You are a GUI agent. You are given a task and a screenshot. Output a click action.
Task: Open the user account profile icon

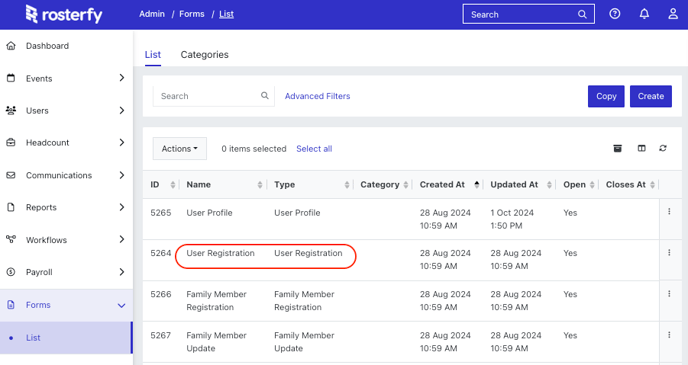pyautogui.click(x=673, y=14)
